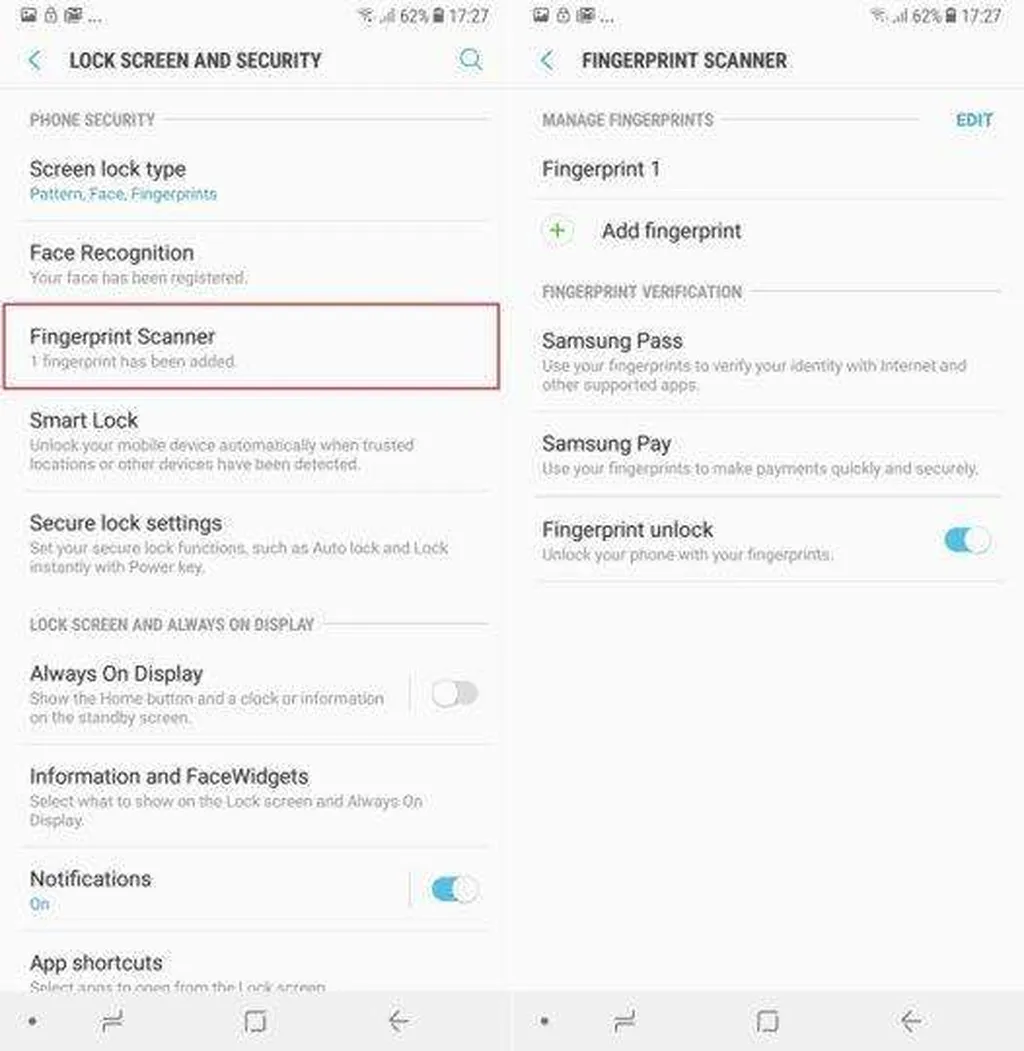
Task: Tap the search magnifier icon
Action: (x=470, y=60)
